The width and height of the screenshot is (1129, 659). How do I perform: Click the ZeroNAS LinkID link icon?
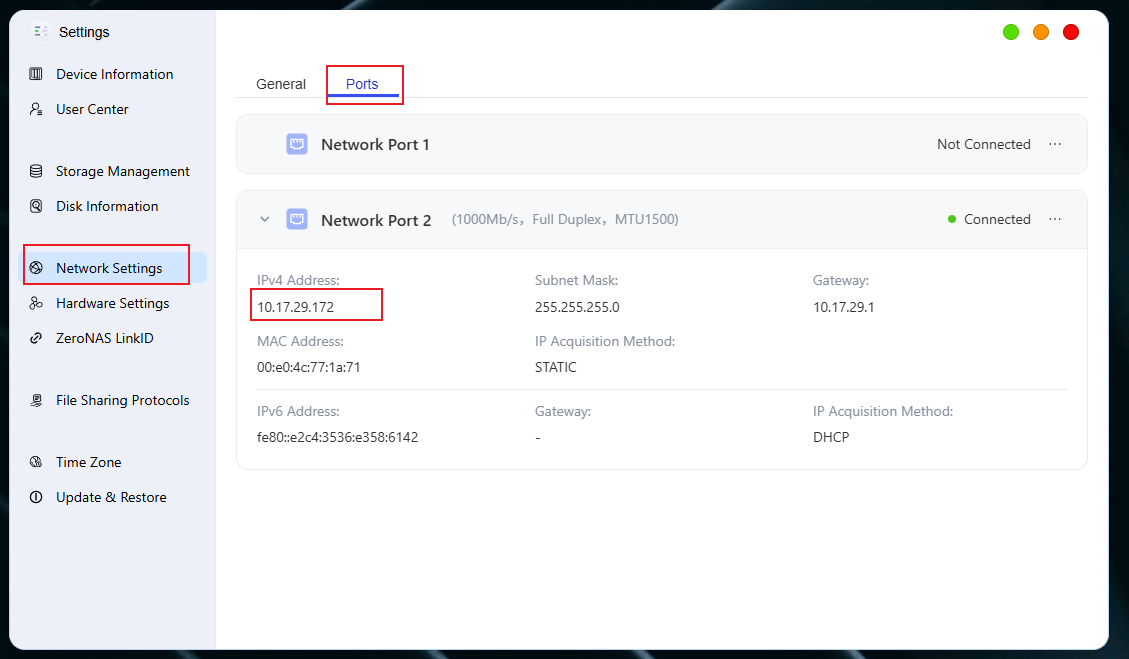[x=36, y=339]
